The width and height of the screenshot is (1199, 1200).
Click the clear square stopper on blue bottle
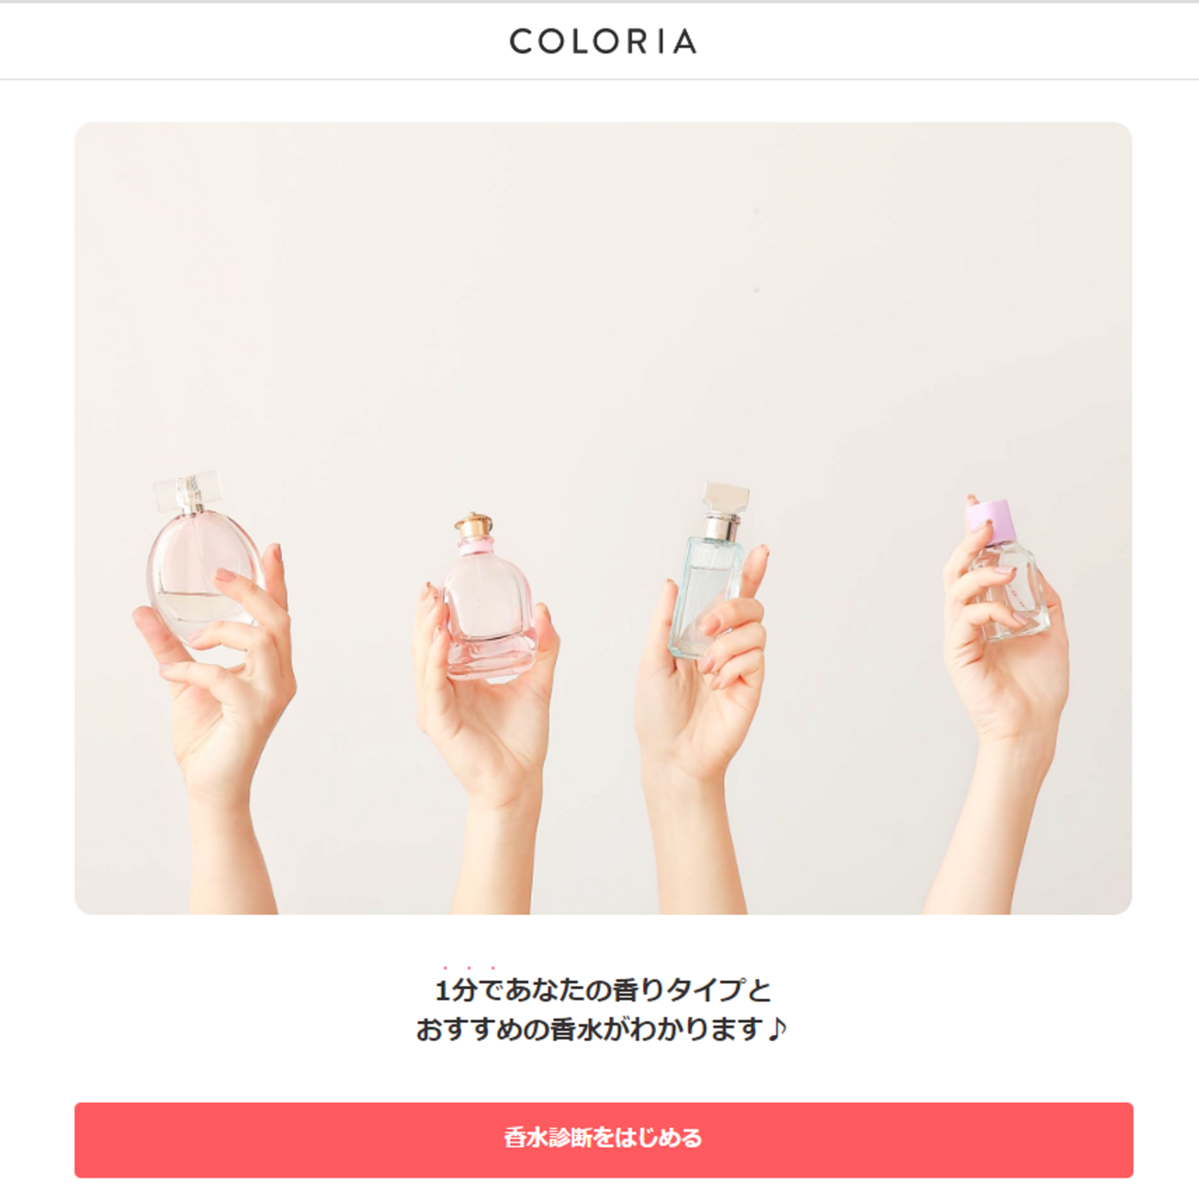pos(725,497)
